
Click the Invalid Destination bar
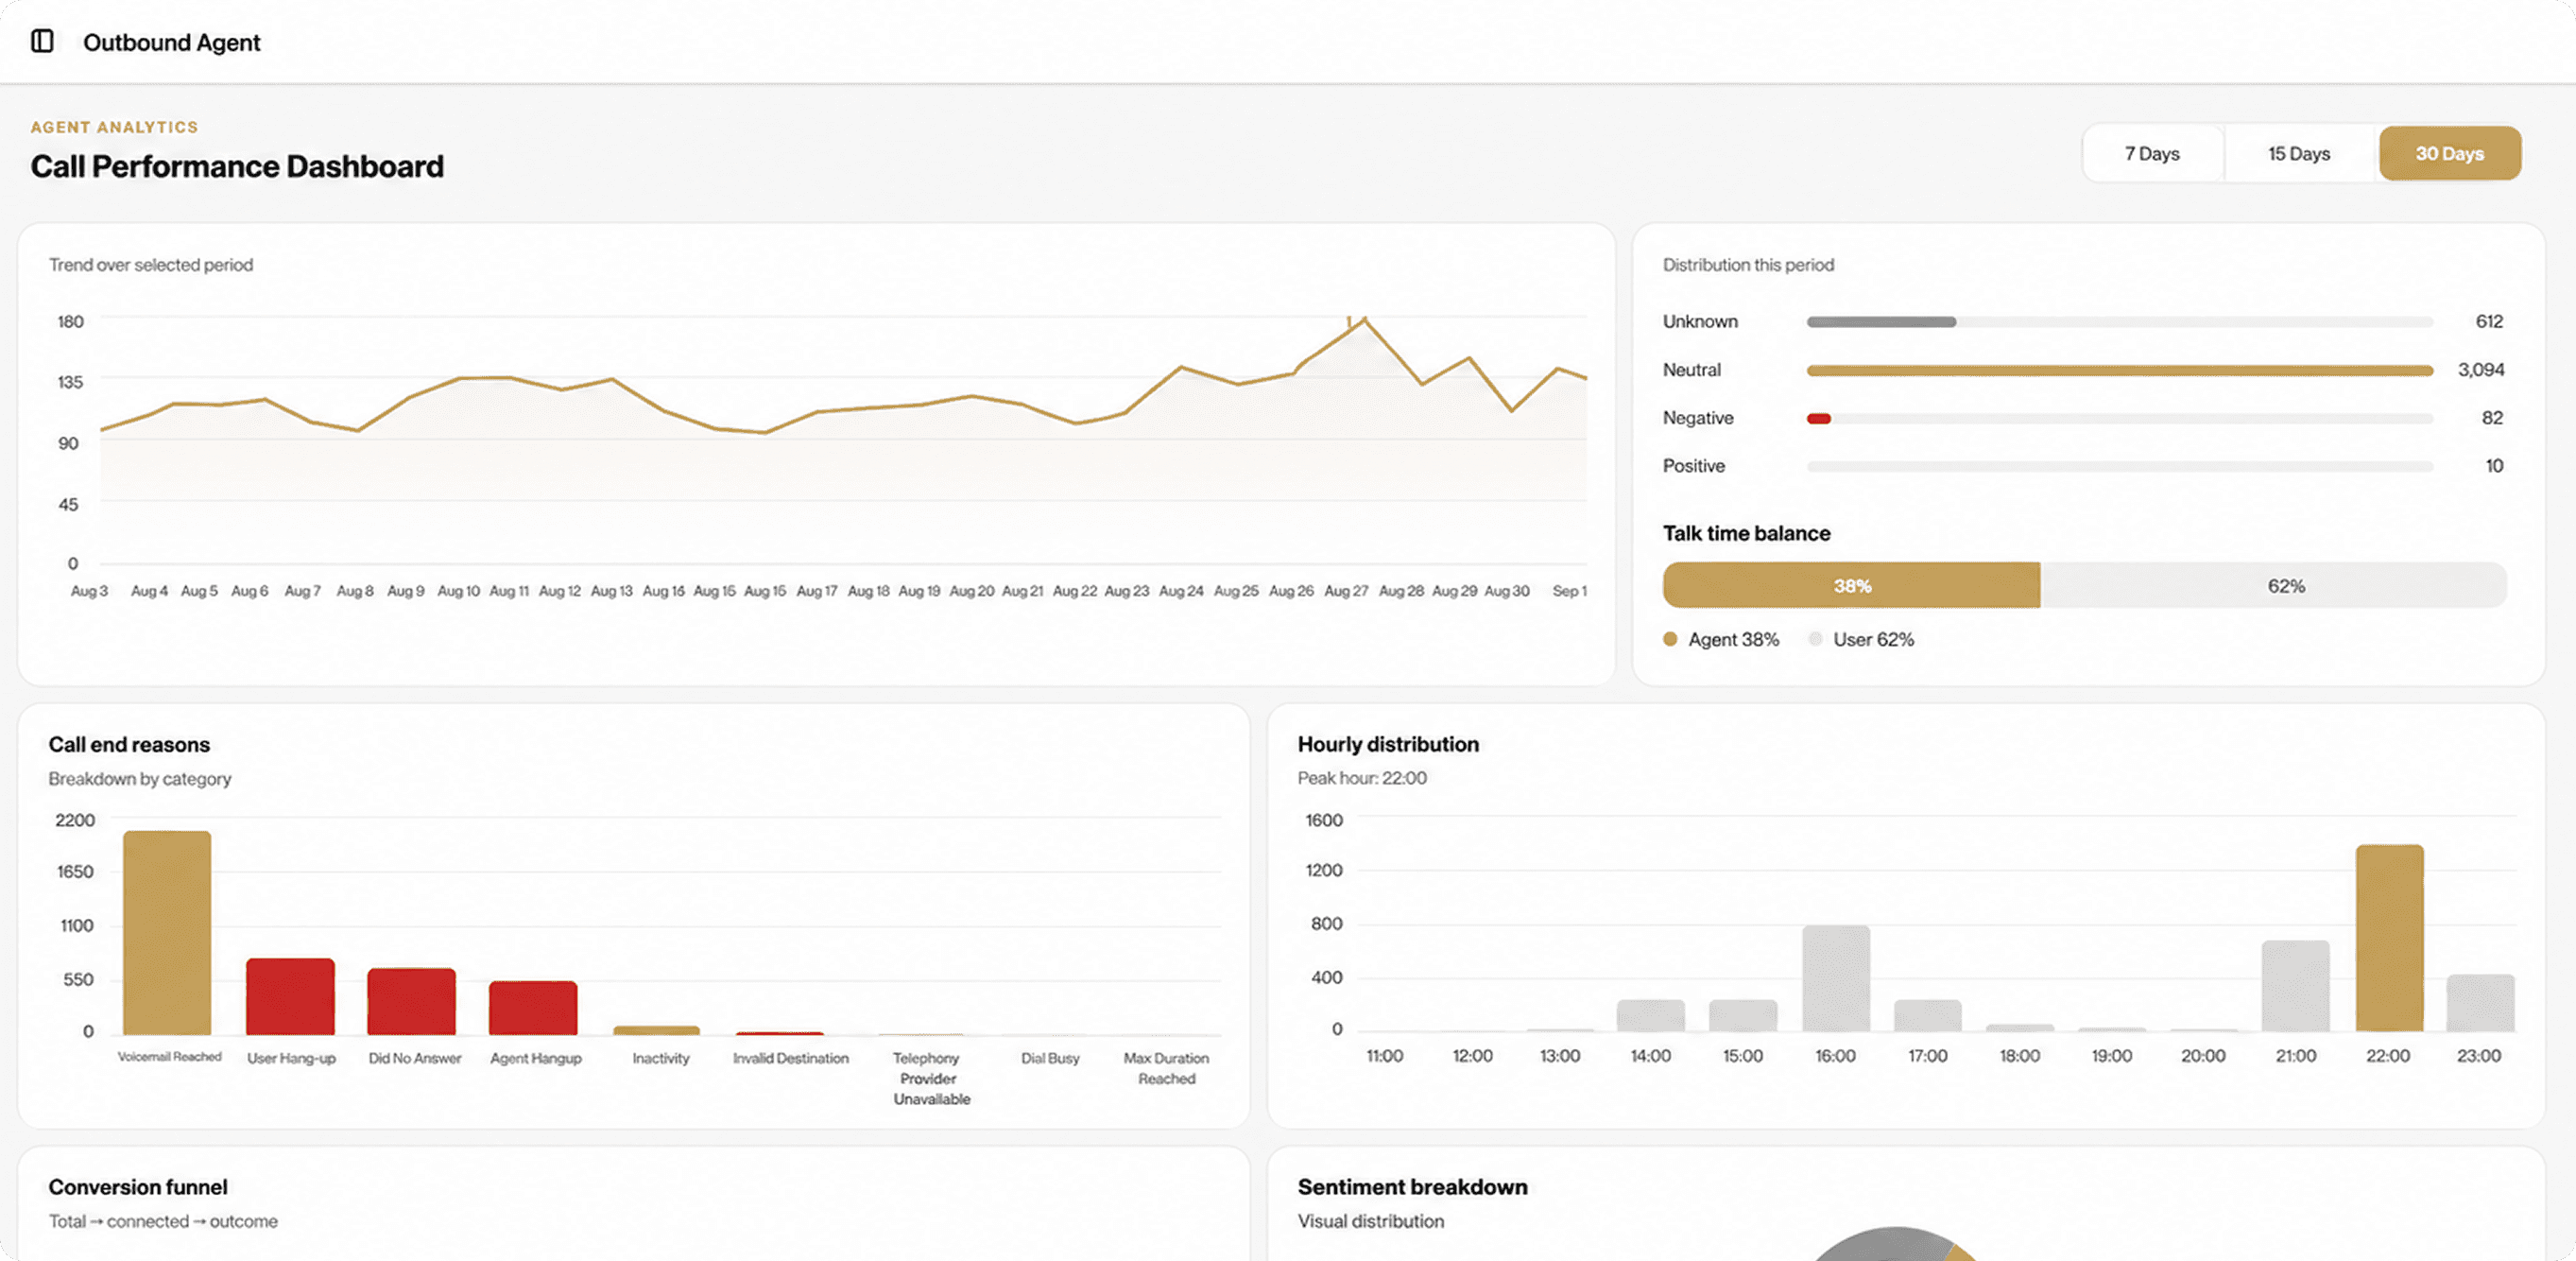(779, 1033)
